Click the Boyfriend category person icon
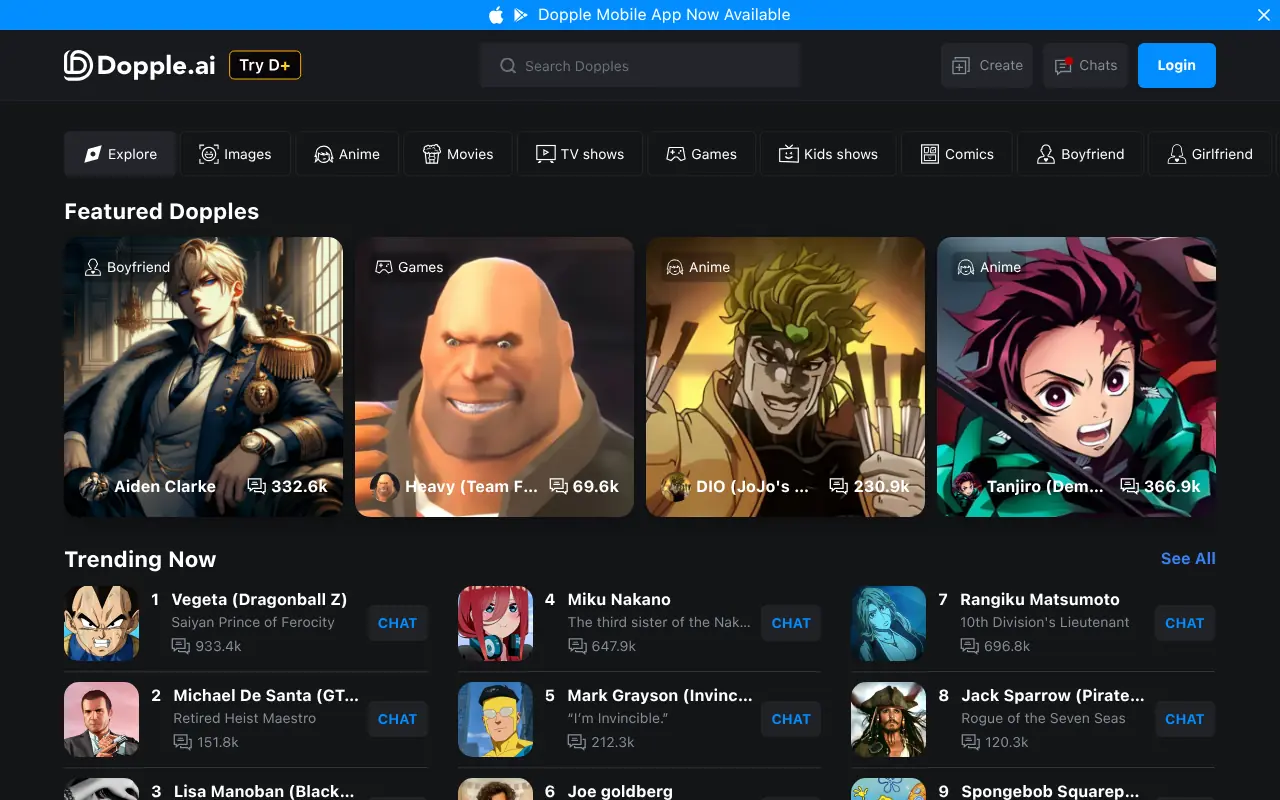This screenshot has width=1280, height=800. tap(1046, 154)
